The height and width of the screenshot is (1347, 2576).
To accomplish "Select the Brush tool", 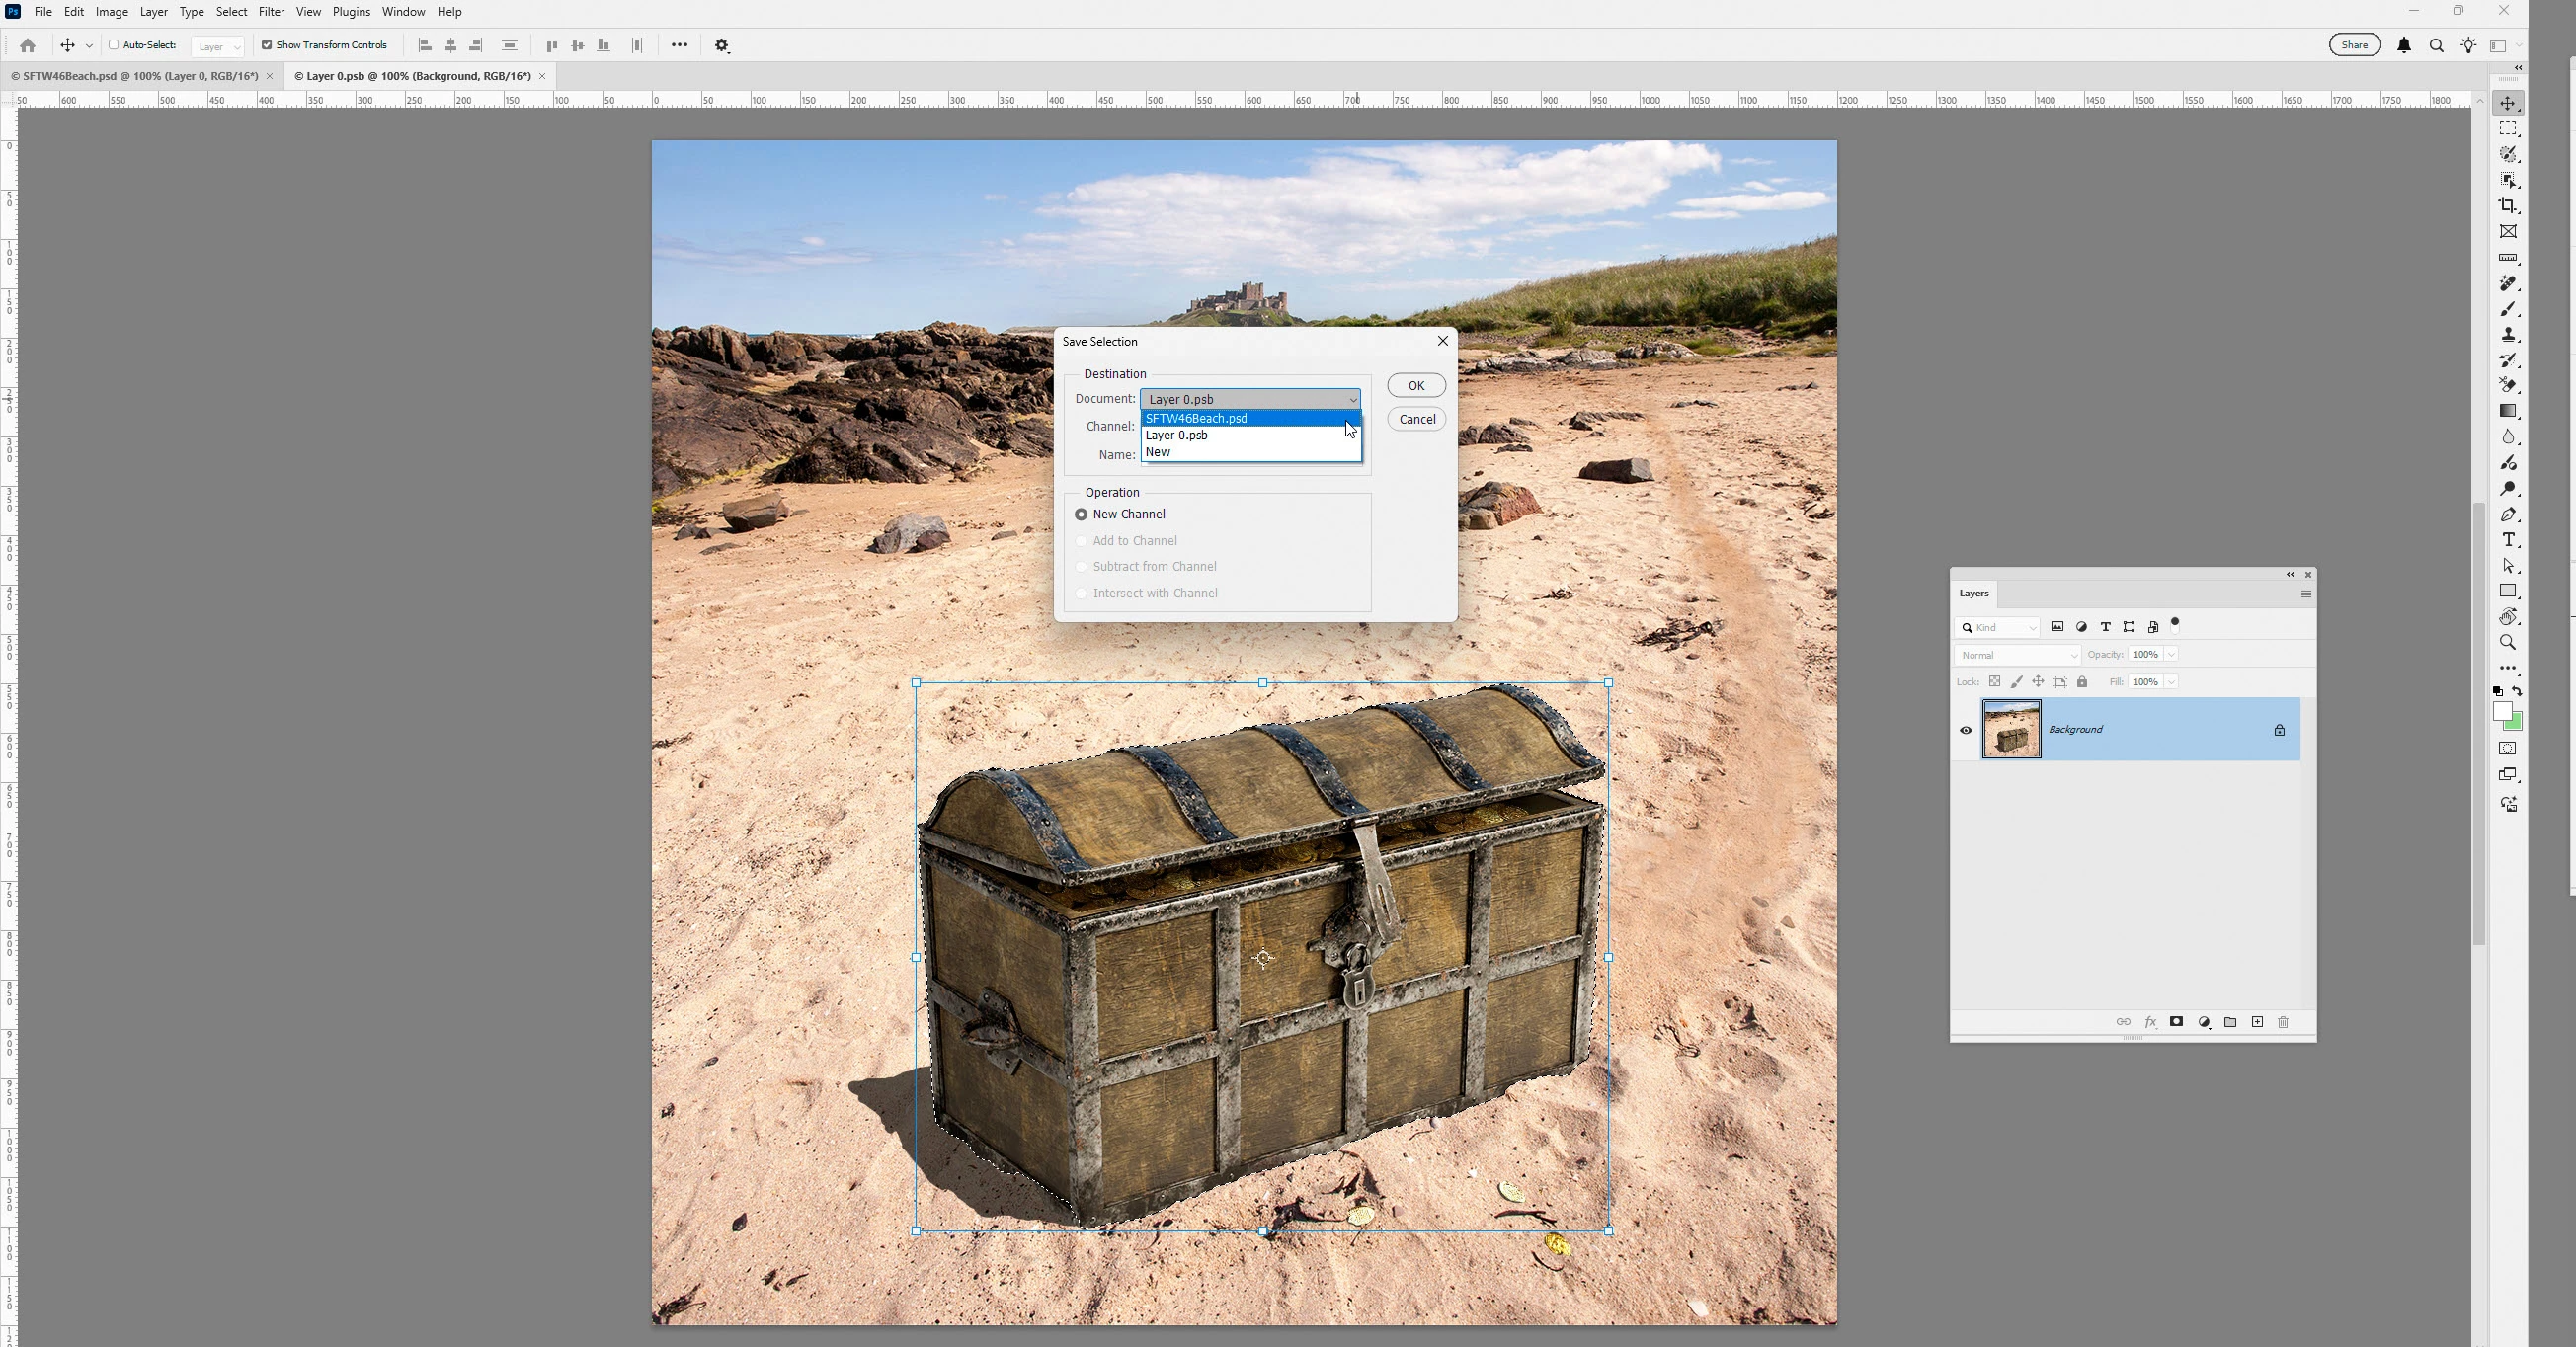I will pos(2507,310).
